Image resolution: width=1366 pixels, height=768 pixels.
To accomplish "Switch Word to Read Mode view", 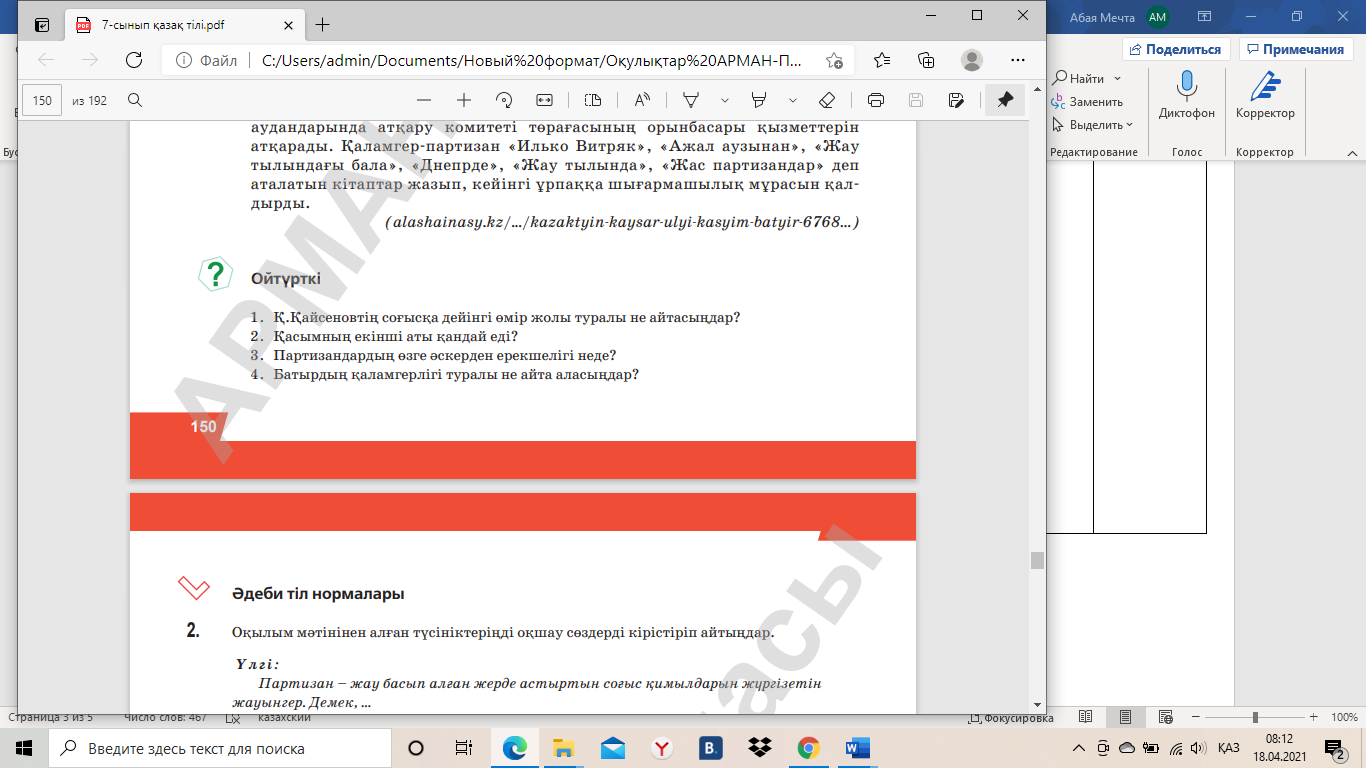I will pyautogui.click(x=1086, y=718).
